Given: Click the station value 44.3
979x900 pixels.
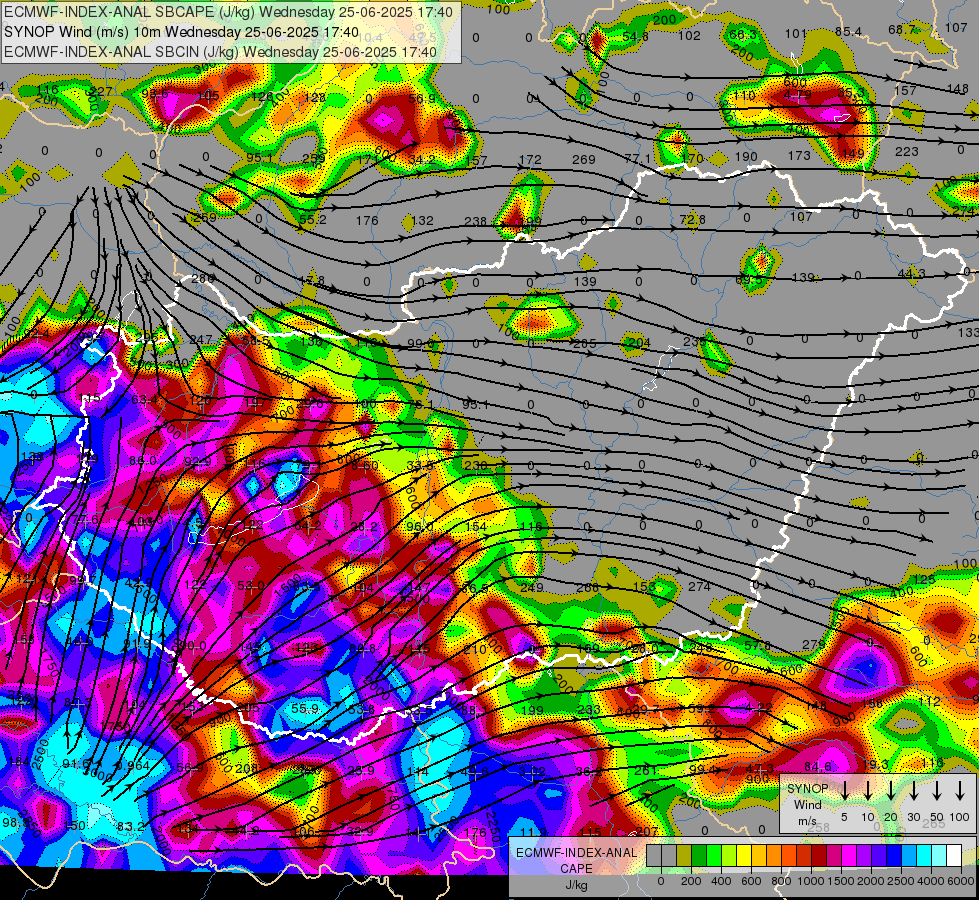Looking at the screenshot, I should pyautogui.click(x=912, y=273).
